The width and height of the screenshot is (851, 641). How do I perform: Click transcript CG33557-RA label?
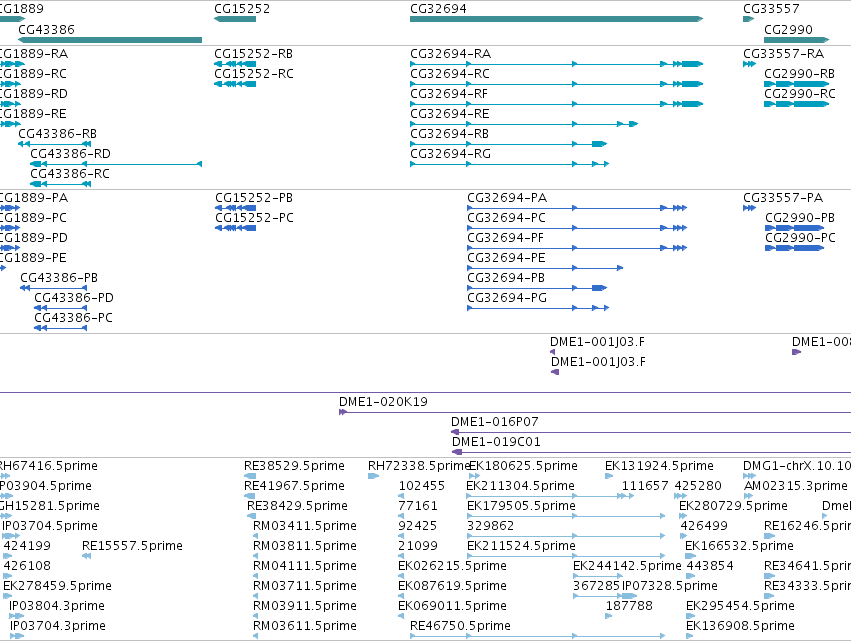(x=783, y=54)
